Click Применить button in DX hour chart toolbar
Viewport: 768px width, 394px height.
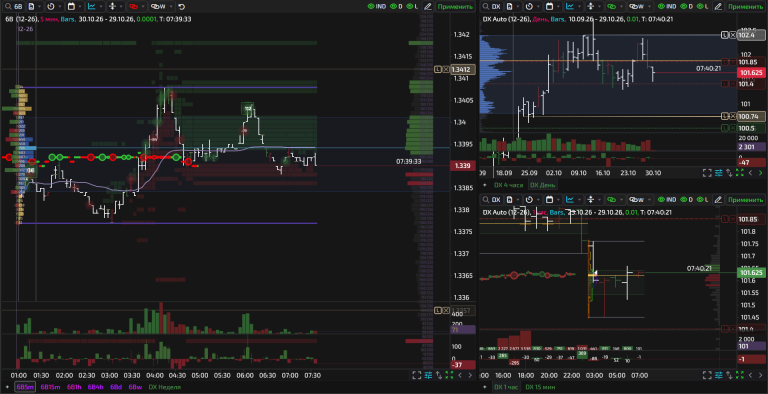746,199
